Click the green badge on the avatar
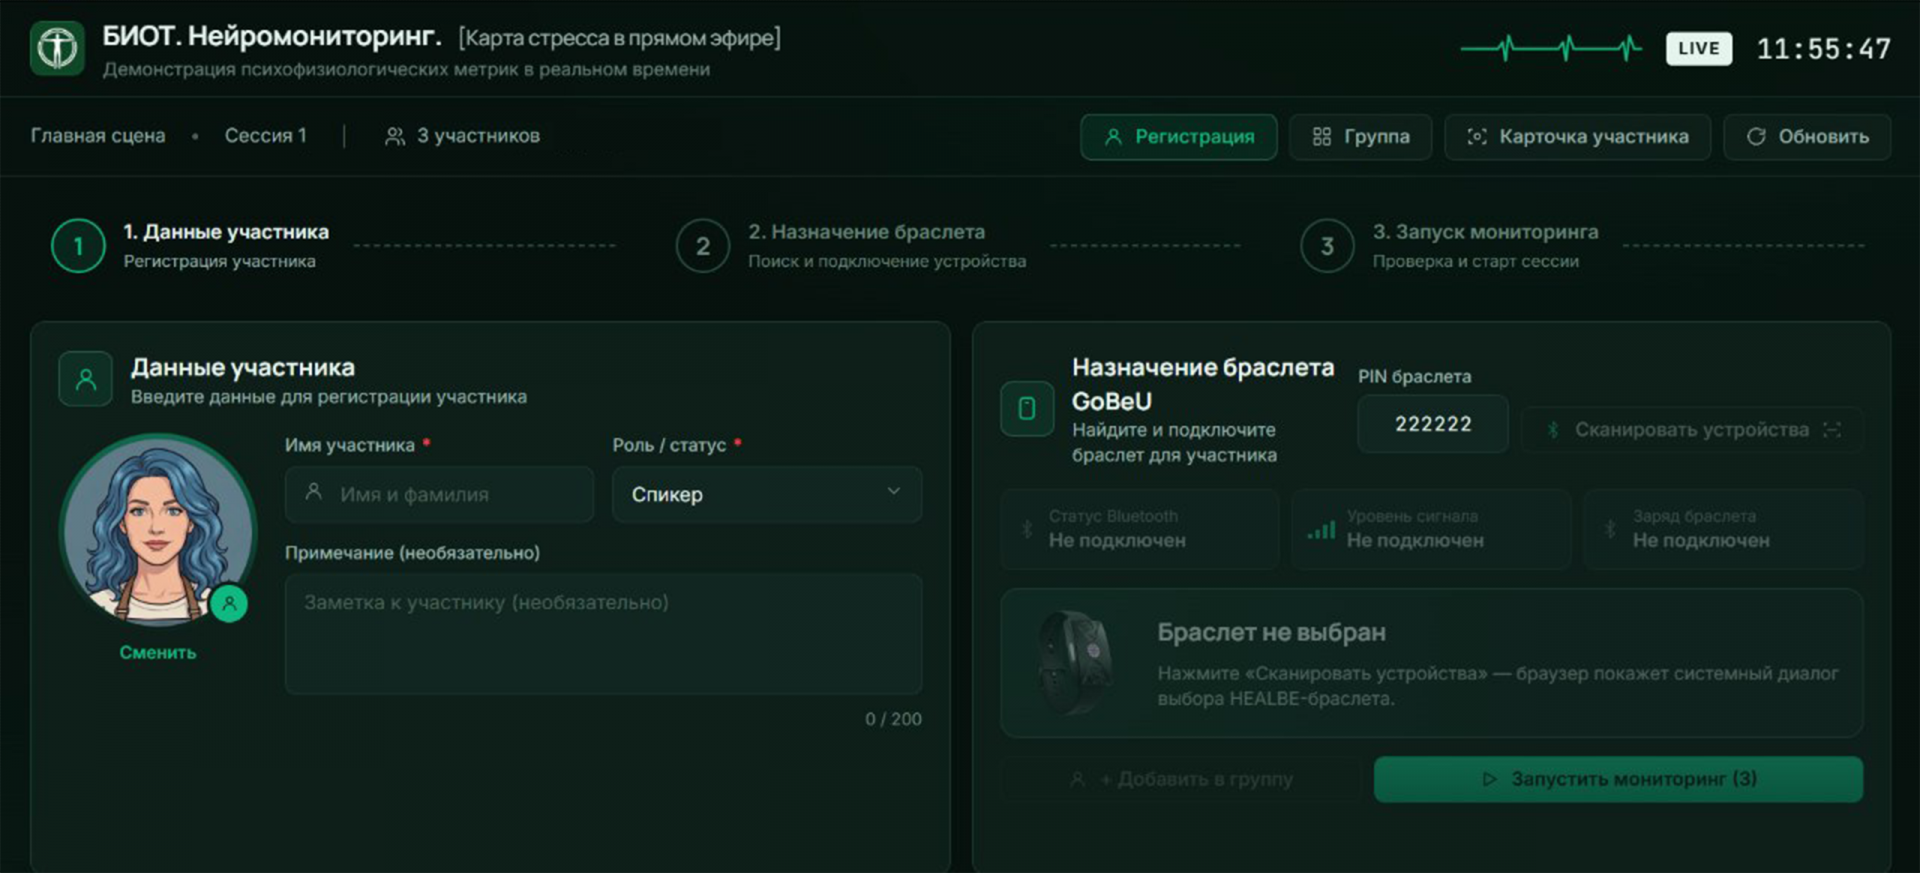This screenshot has width=1920, height=873. pos(229,603)
